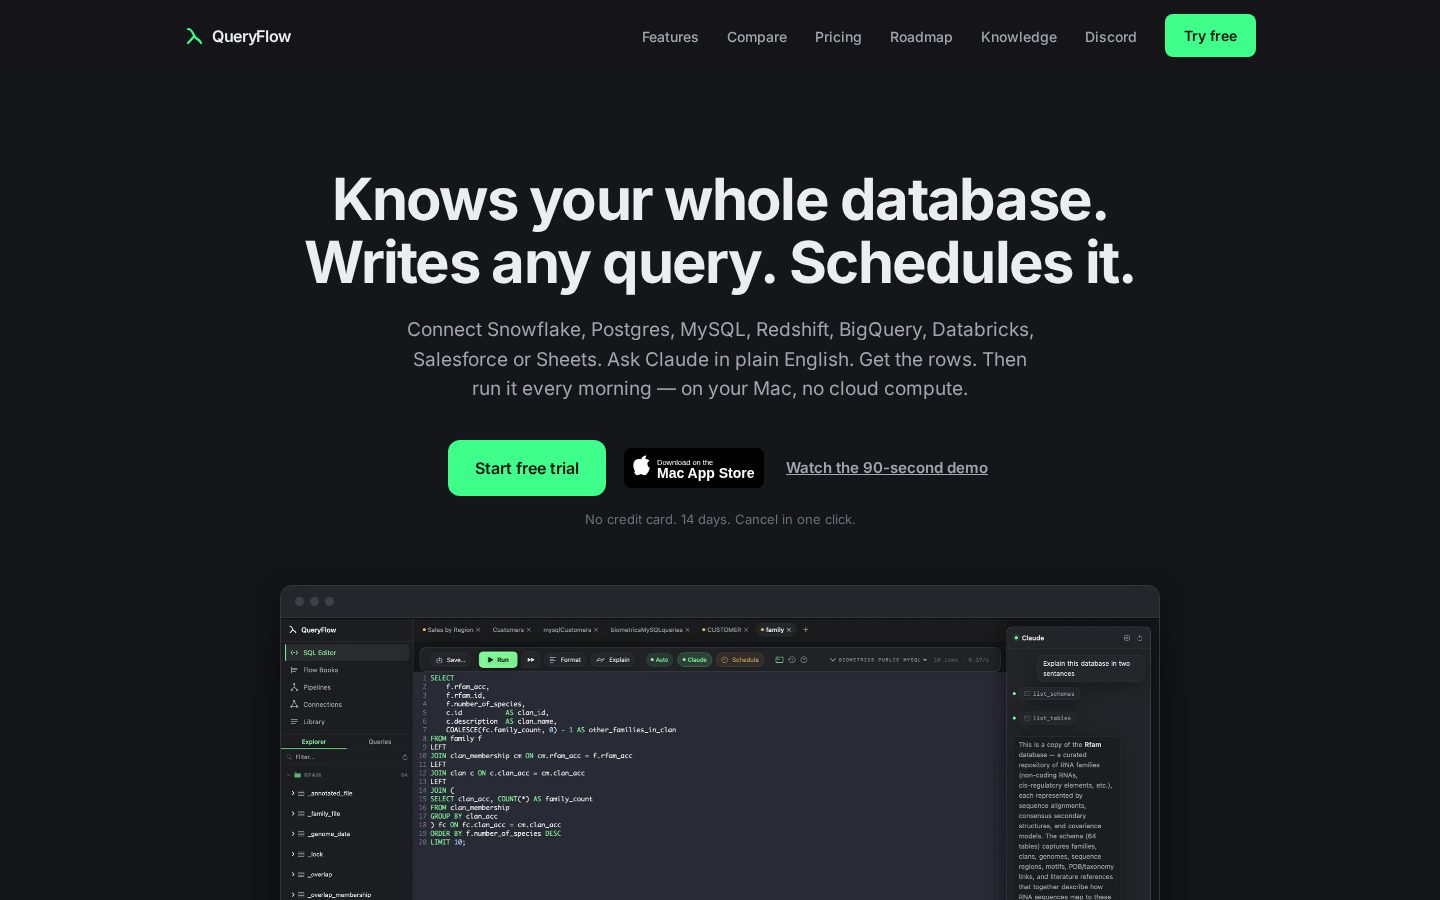
Task: Click the Pipelines icon in app sidebar
Action: click(295, 687)
